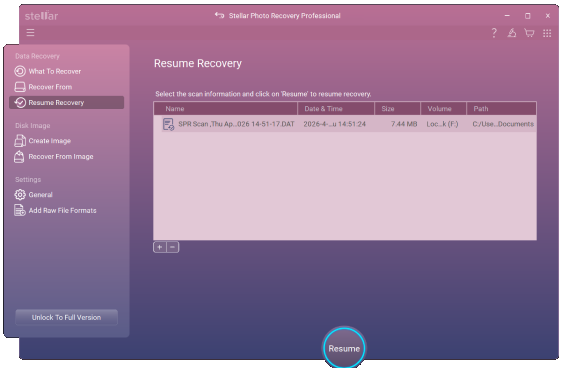Click the activation key icon in toolbar
This screenshot has height=368, width=568.
click(511, 33)
